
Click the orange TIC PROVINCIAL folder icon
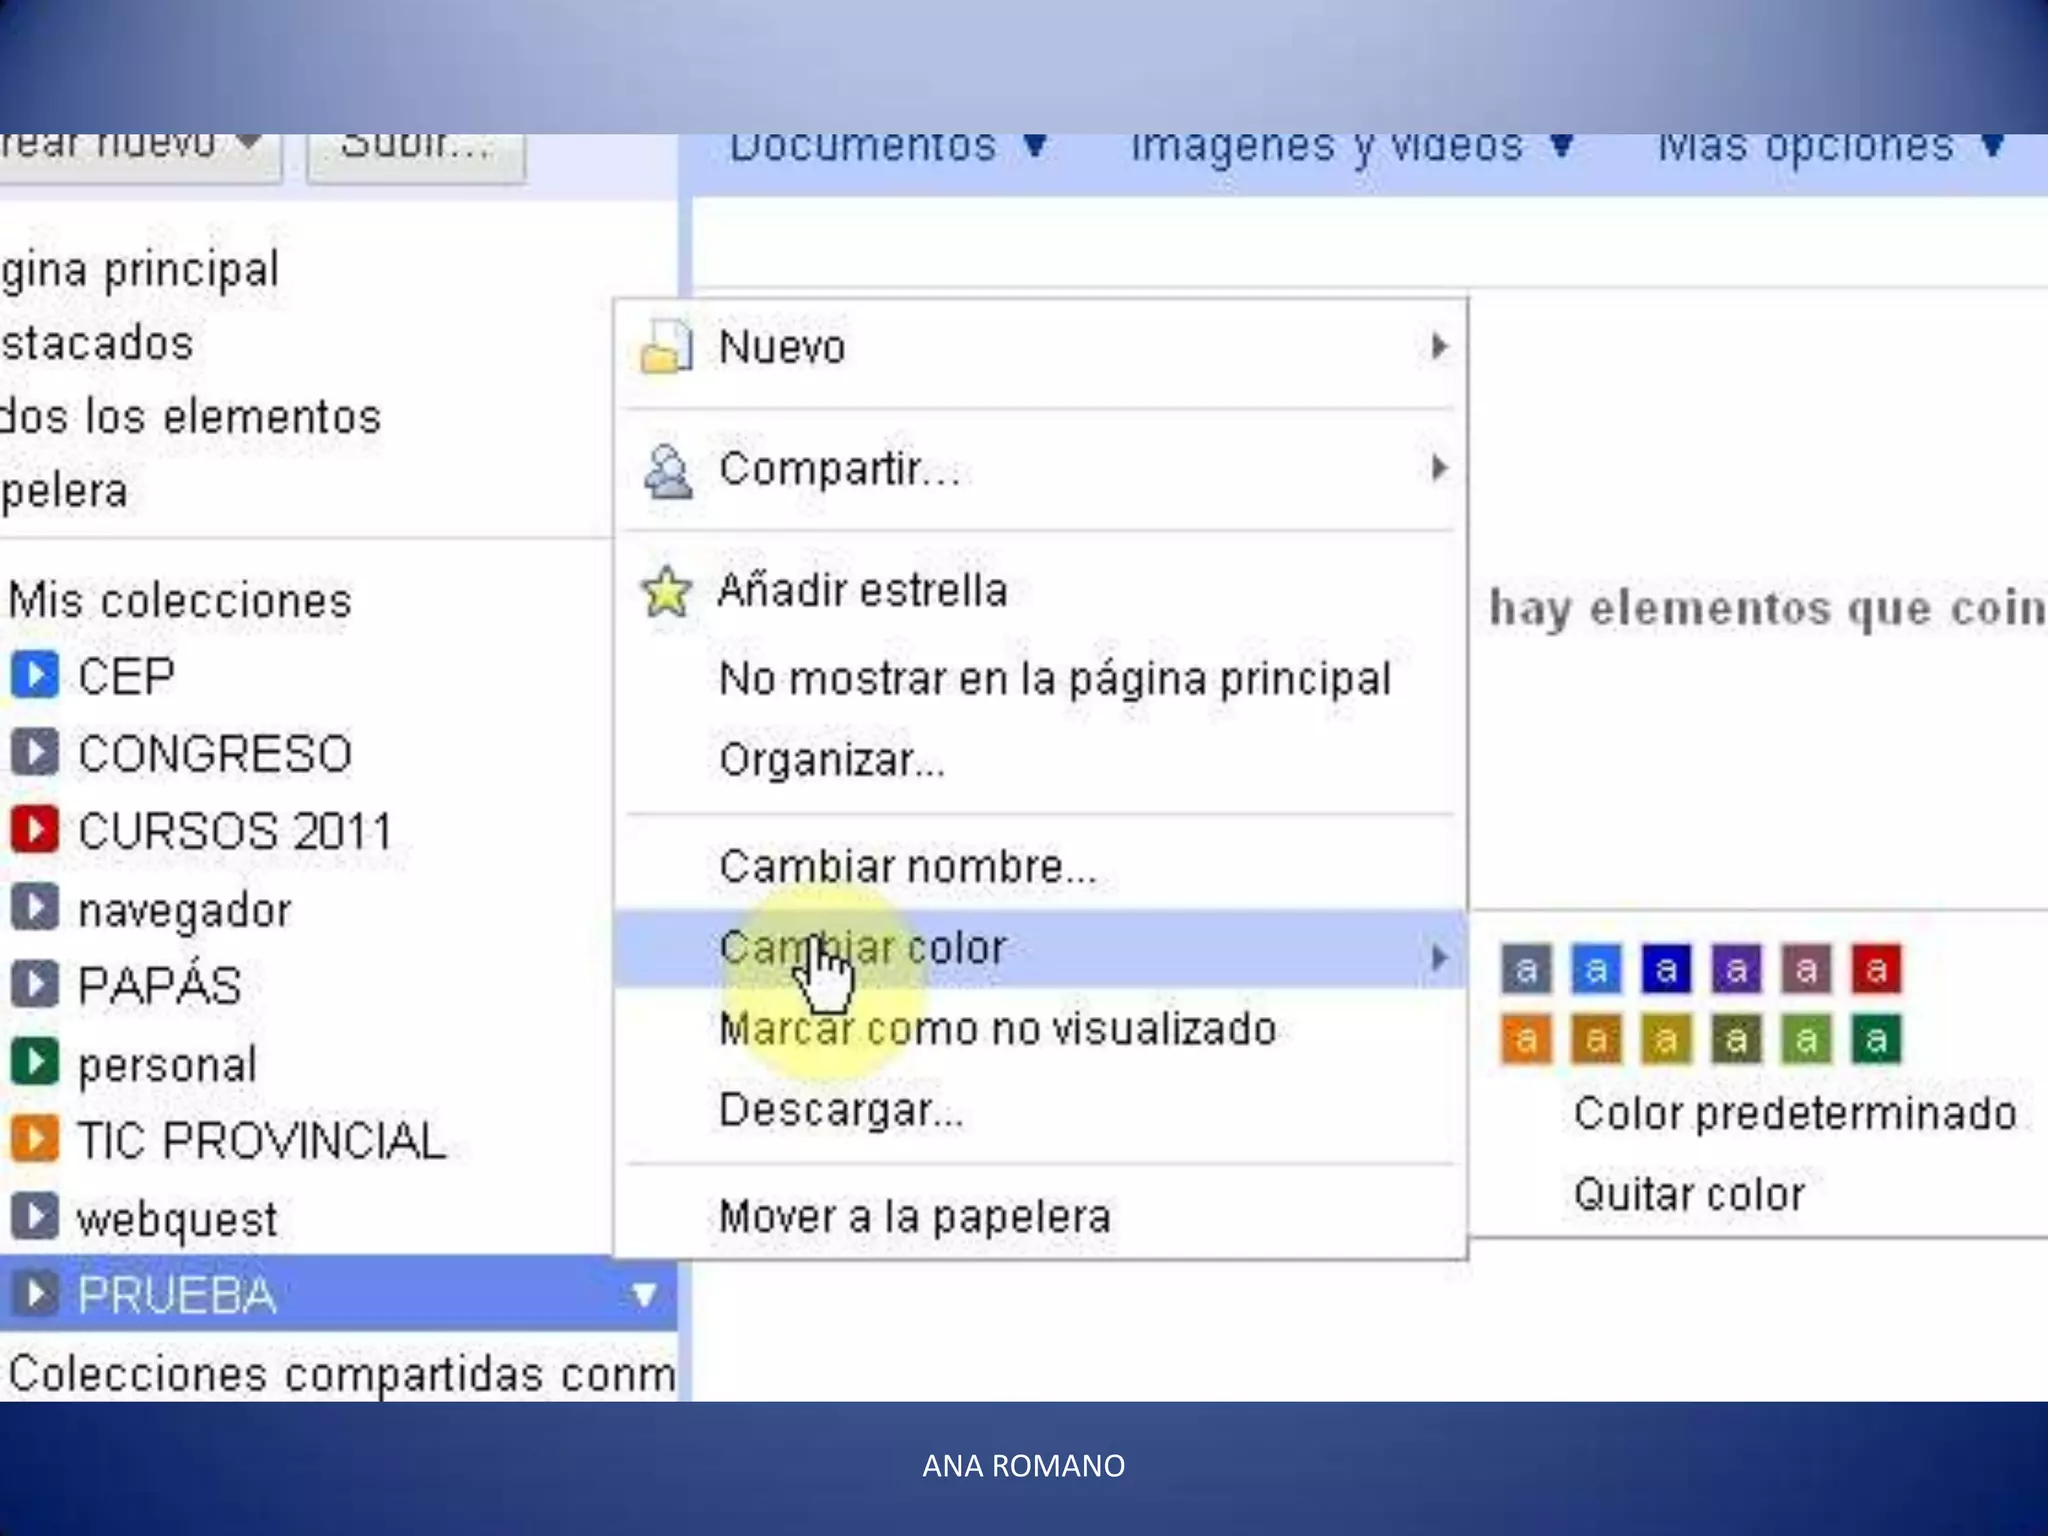[x=35, y=1139]
